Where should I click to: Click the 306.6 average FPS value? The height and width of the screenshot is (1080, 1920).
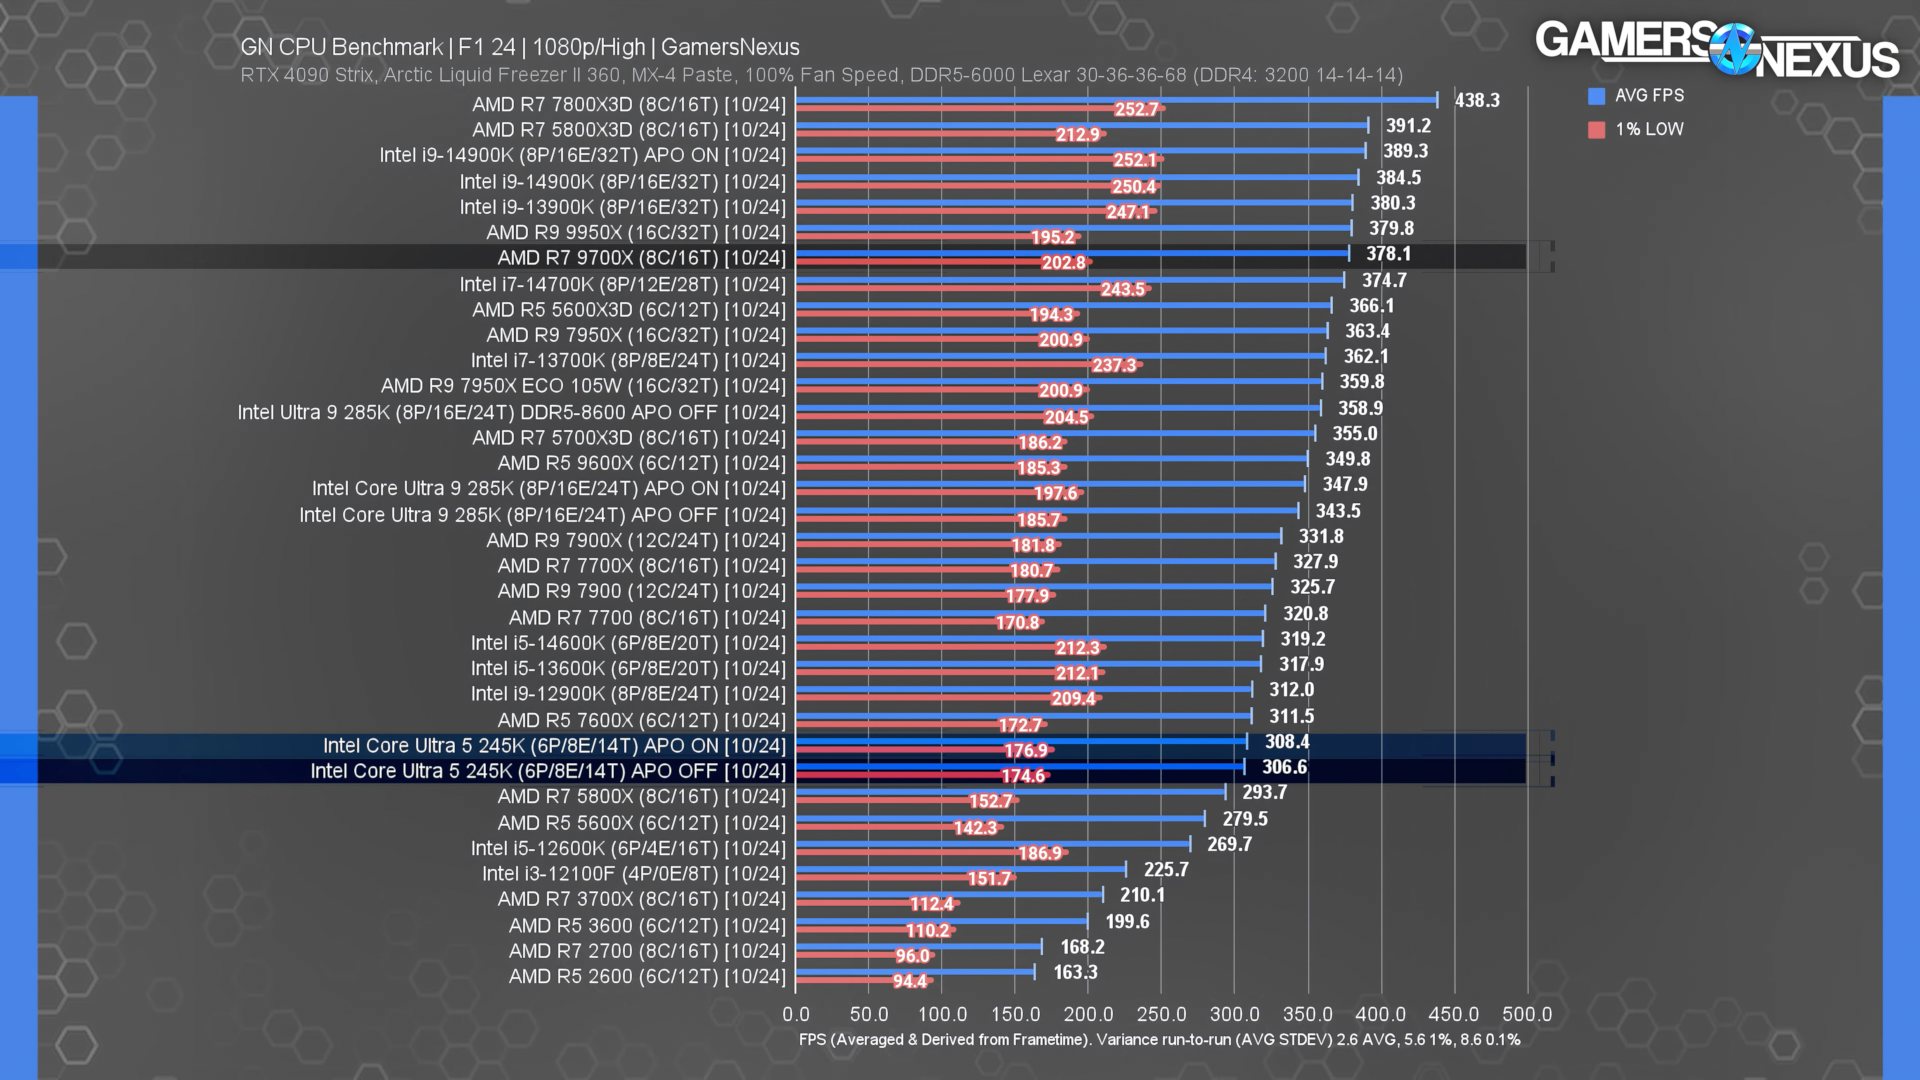(x=1284, y=767)
